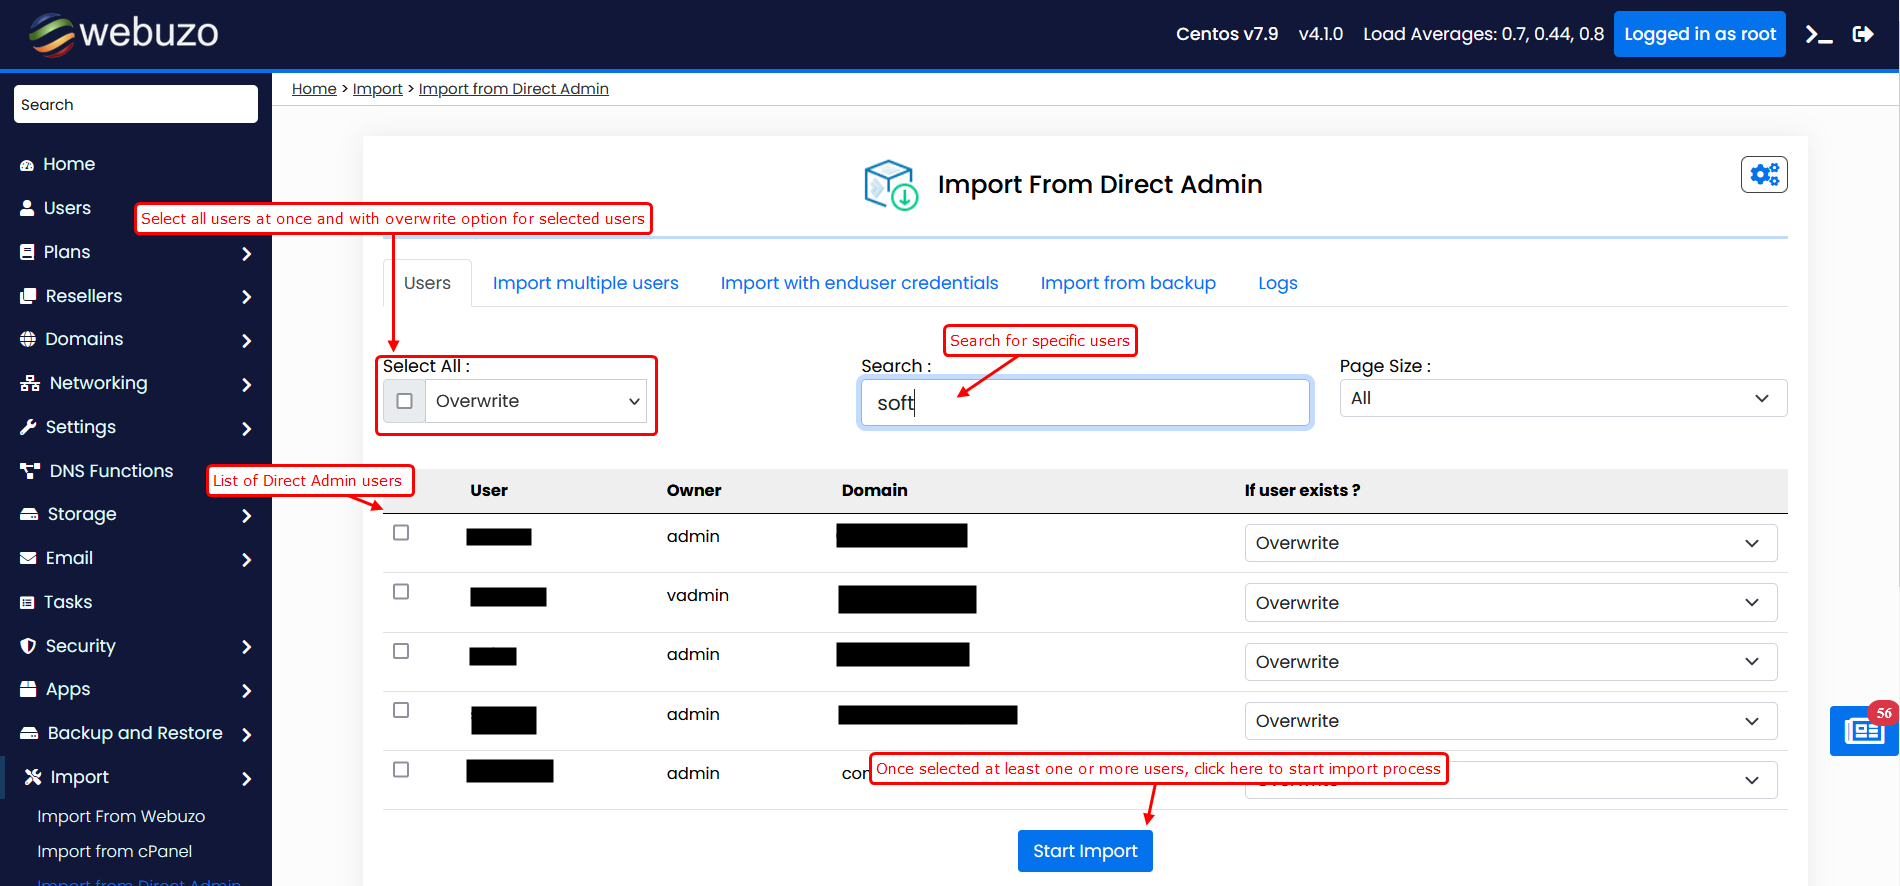Click the user Search field containing soft
This screenshot has height=886, width=1900.
(x=1085, y=403)
